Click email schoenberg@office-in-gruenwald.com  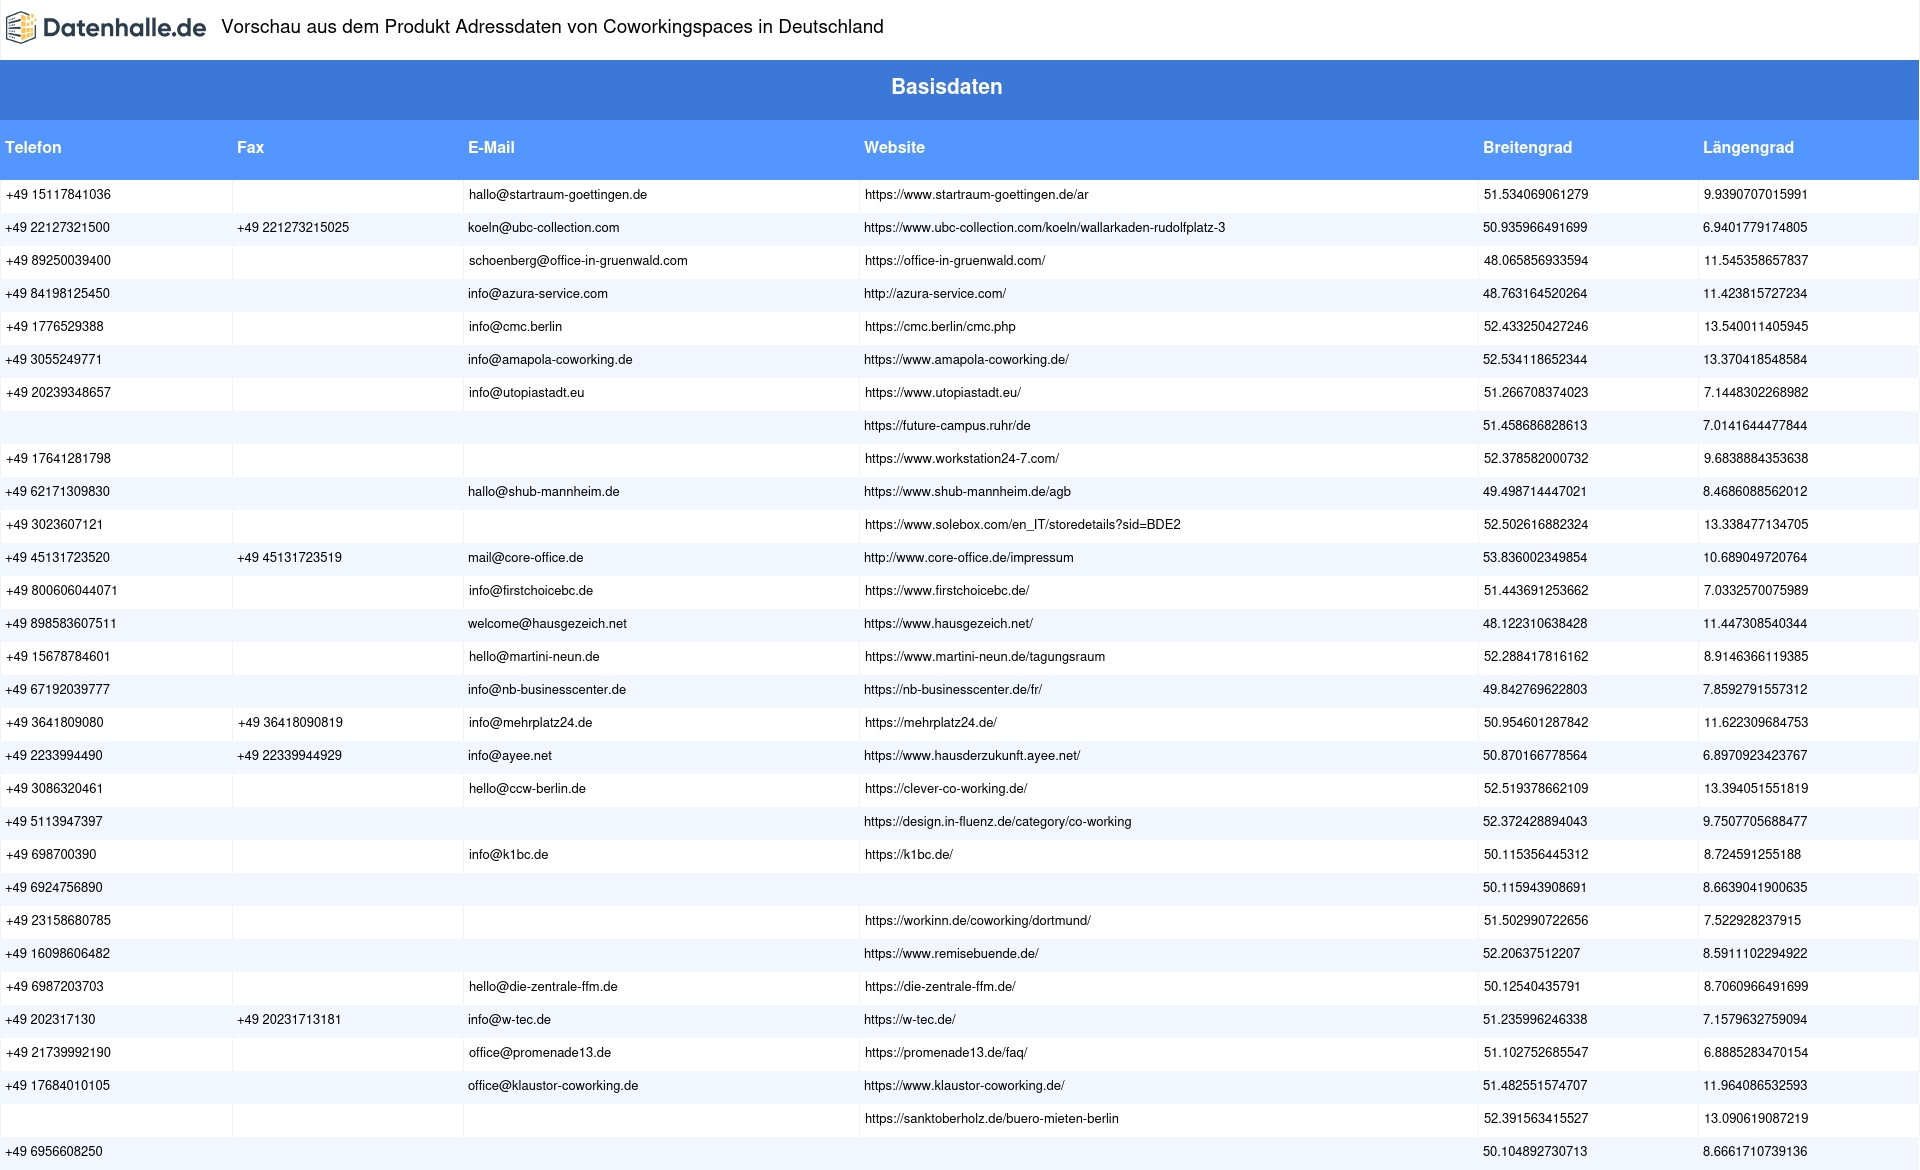click(578, 261)
